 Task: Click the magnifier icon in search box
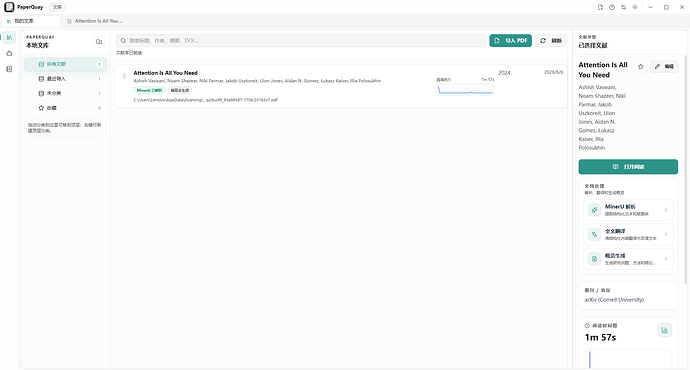(123, 40)
